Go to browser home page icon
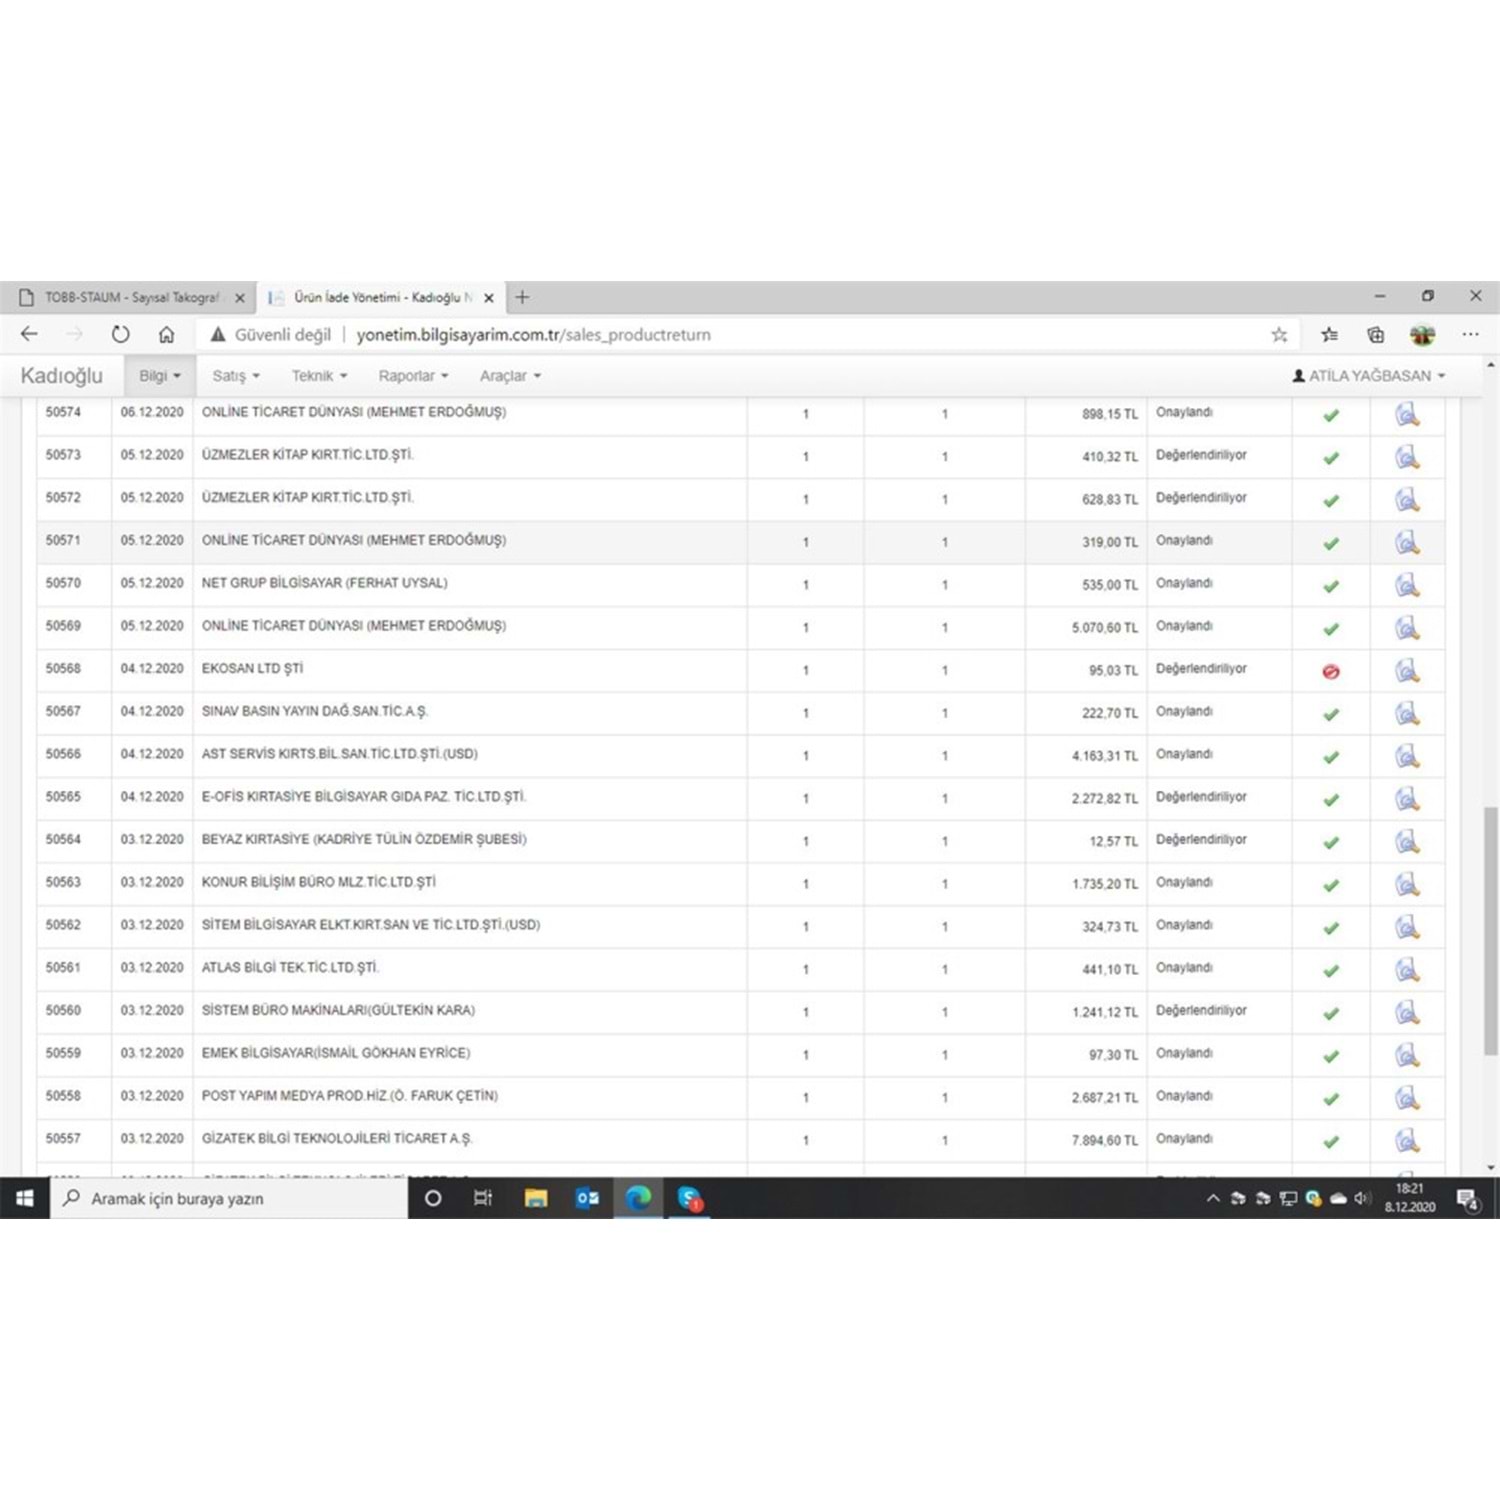The height and width of the screenshot is (1500, 1500). tap(166, 335)
